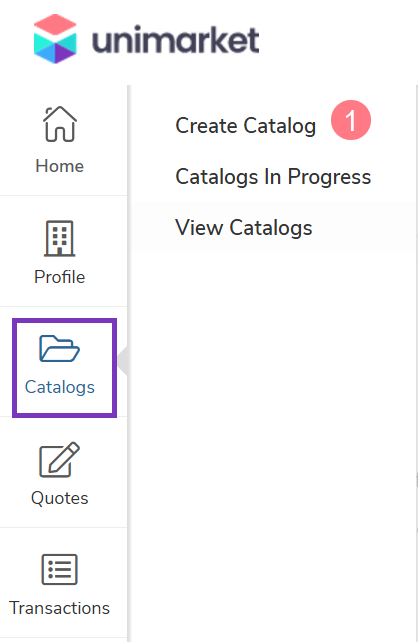Click the Home house icon
Viewport: 418px width, 642px height.
point(60,124)
